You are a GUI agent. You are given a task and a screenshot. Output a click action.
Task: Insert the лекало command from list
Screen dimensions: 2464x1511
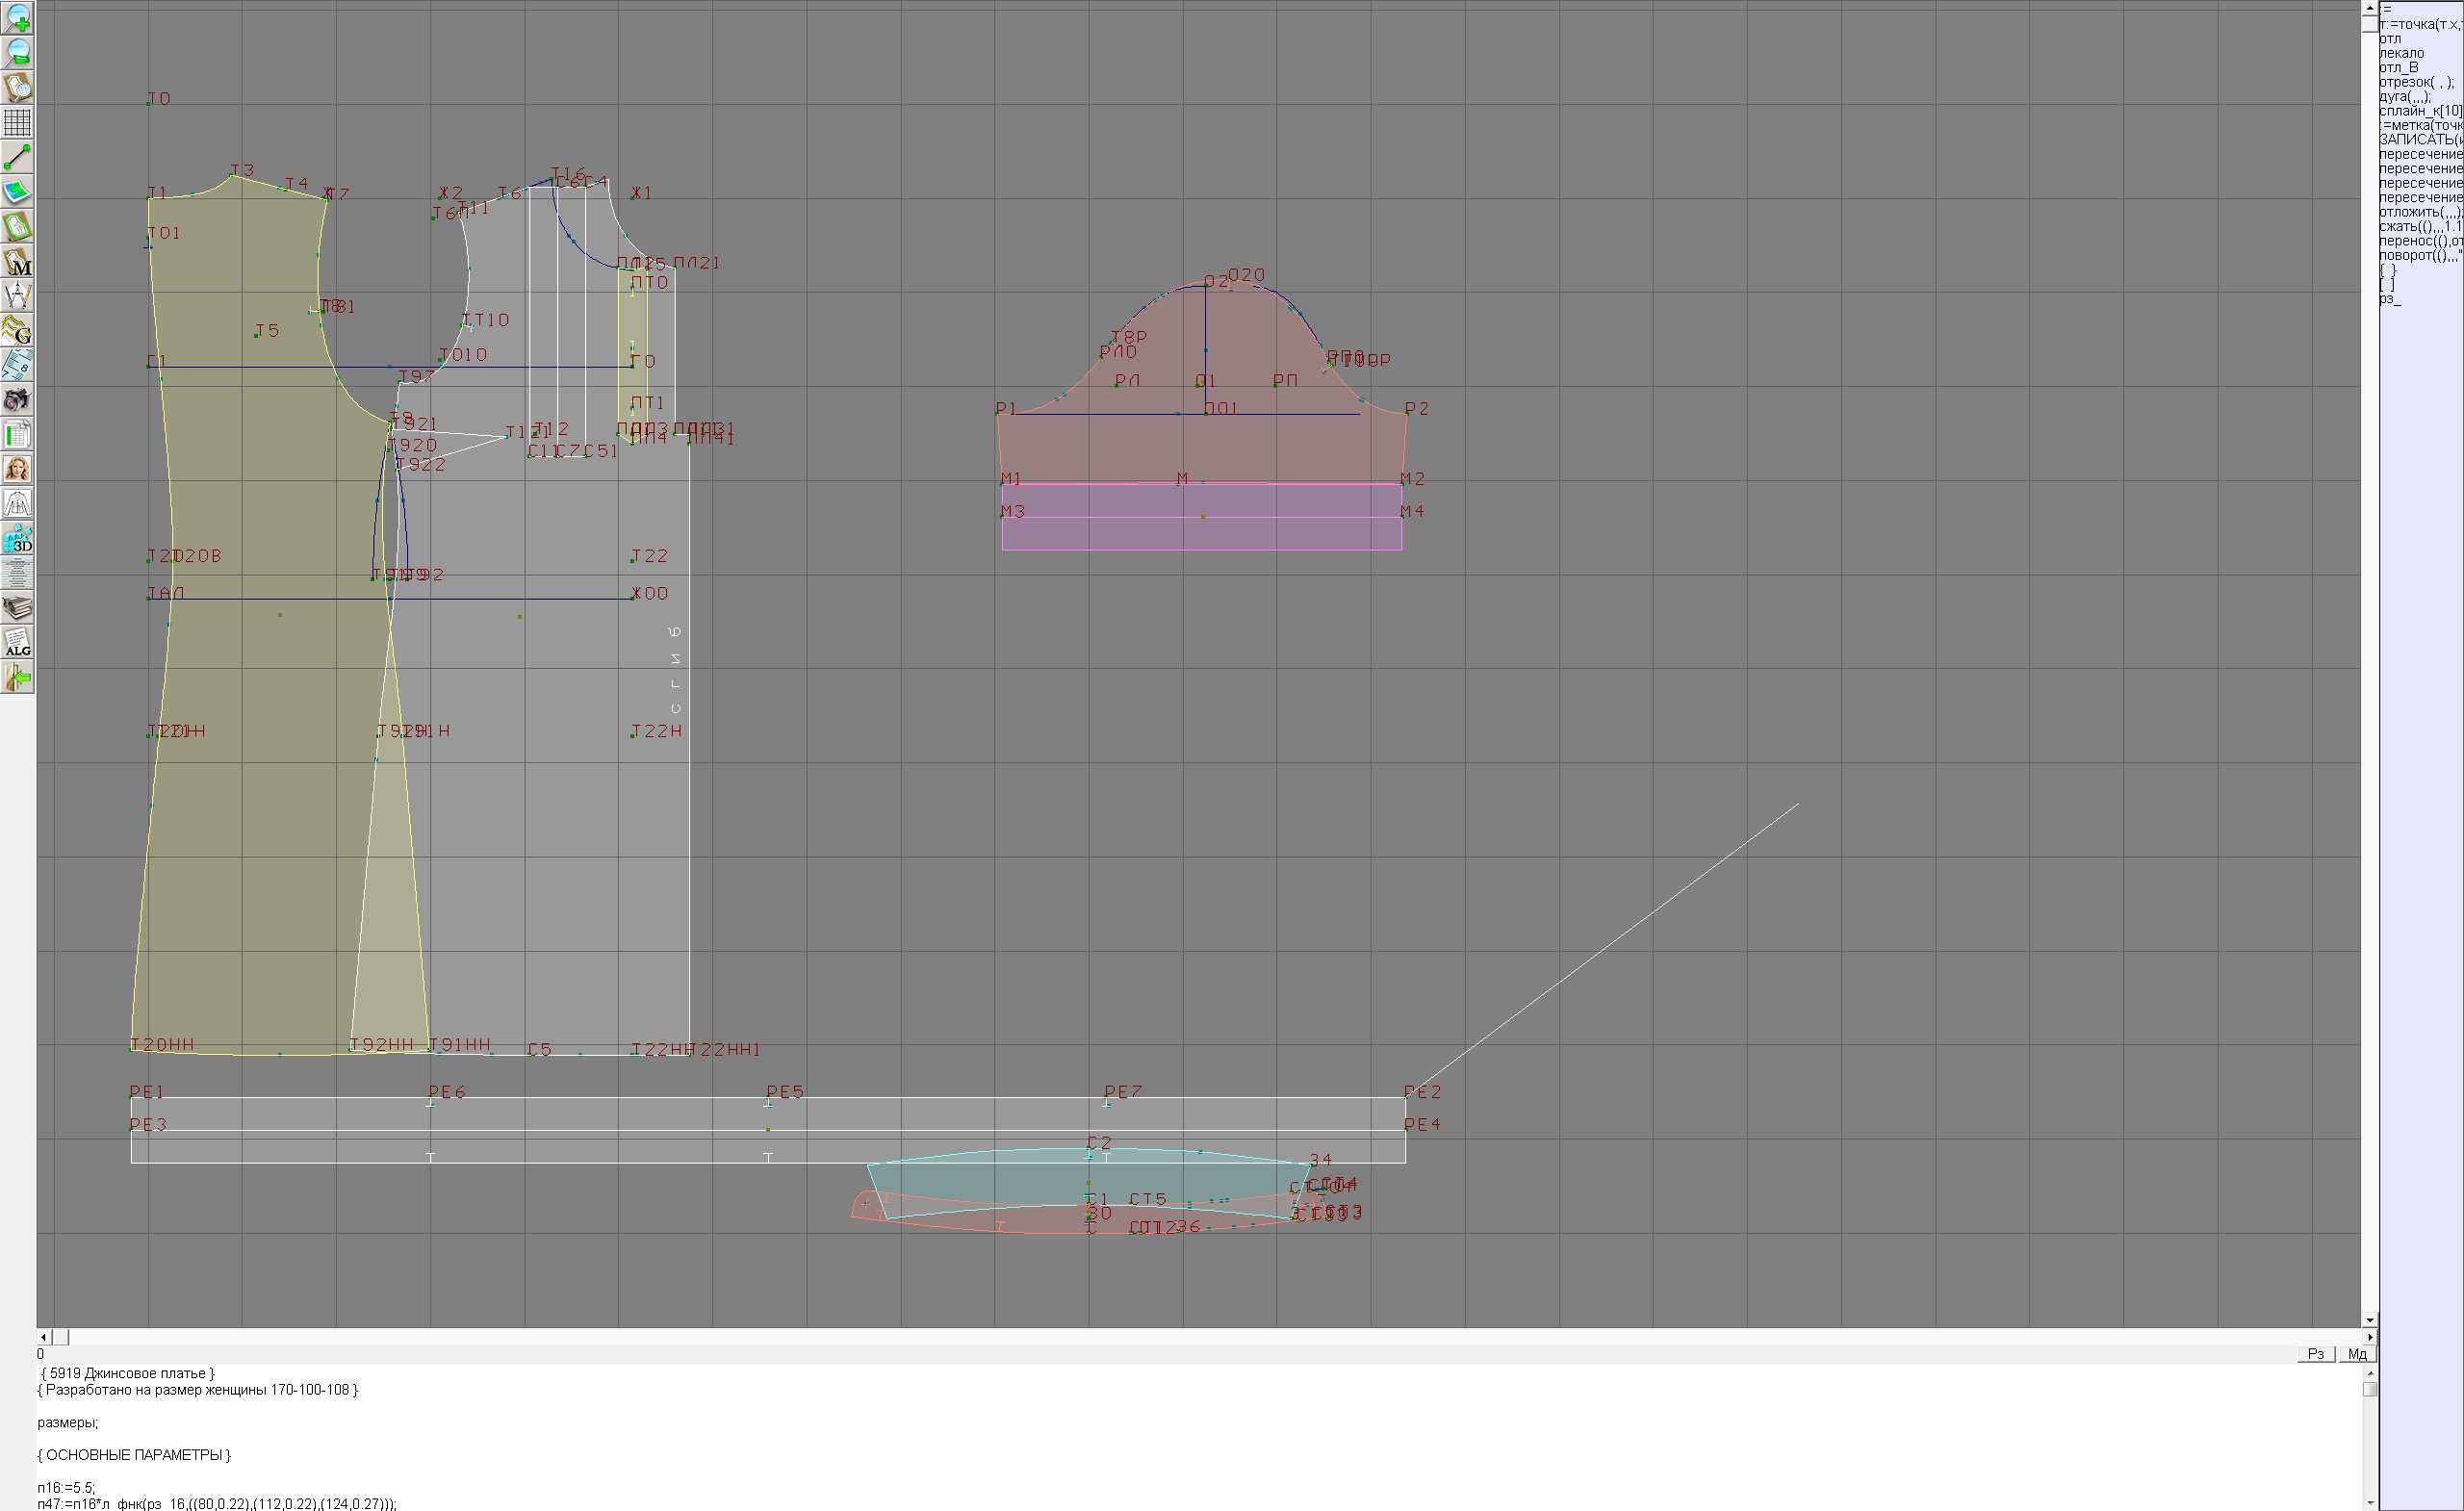[x=2401, y=53]
